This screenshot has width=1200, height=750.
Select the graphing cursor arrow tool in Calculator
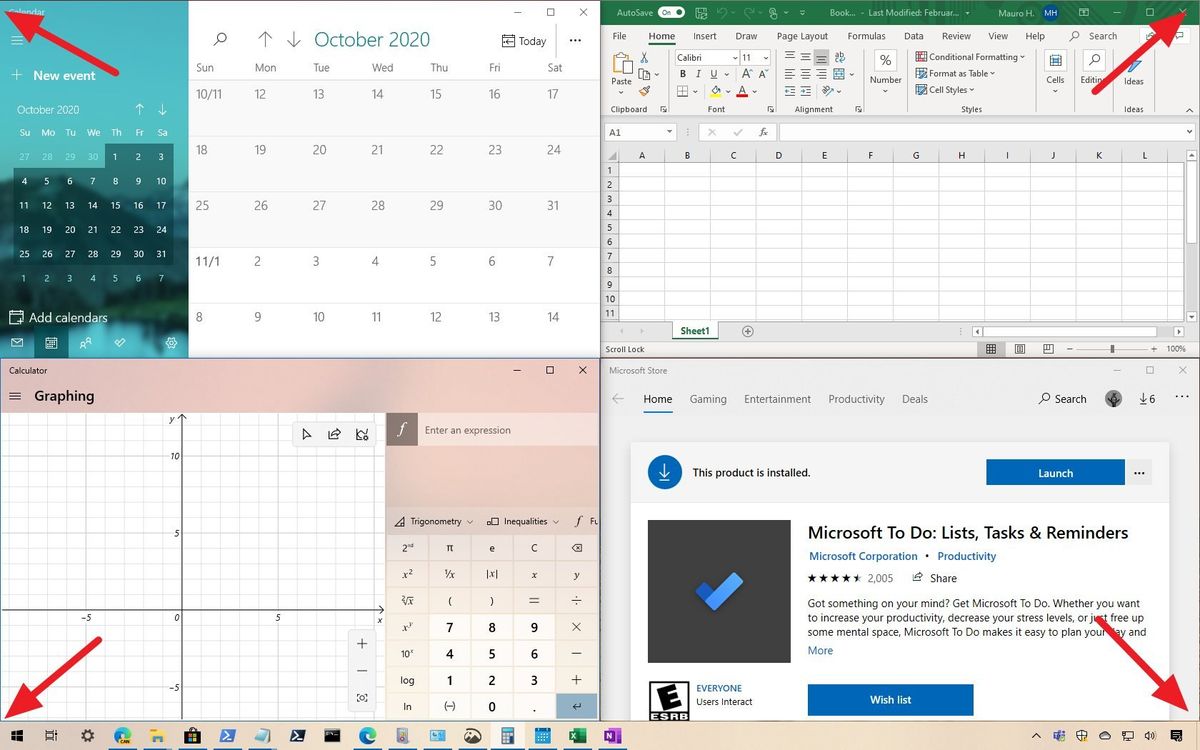[307, 434]
